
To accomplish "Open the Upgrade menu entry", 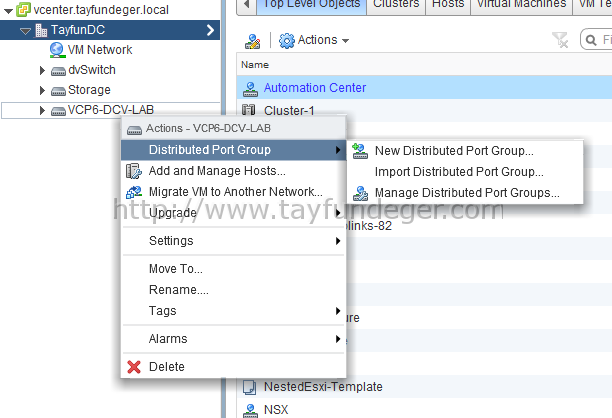I will click(x=233, y=213).
